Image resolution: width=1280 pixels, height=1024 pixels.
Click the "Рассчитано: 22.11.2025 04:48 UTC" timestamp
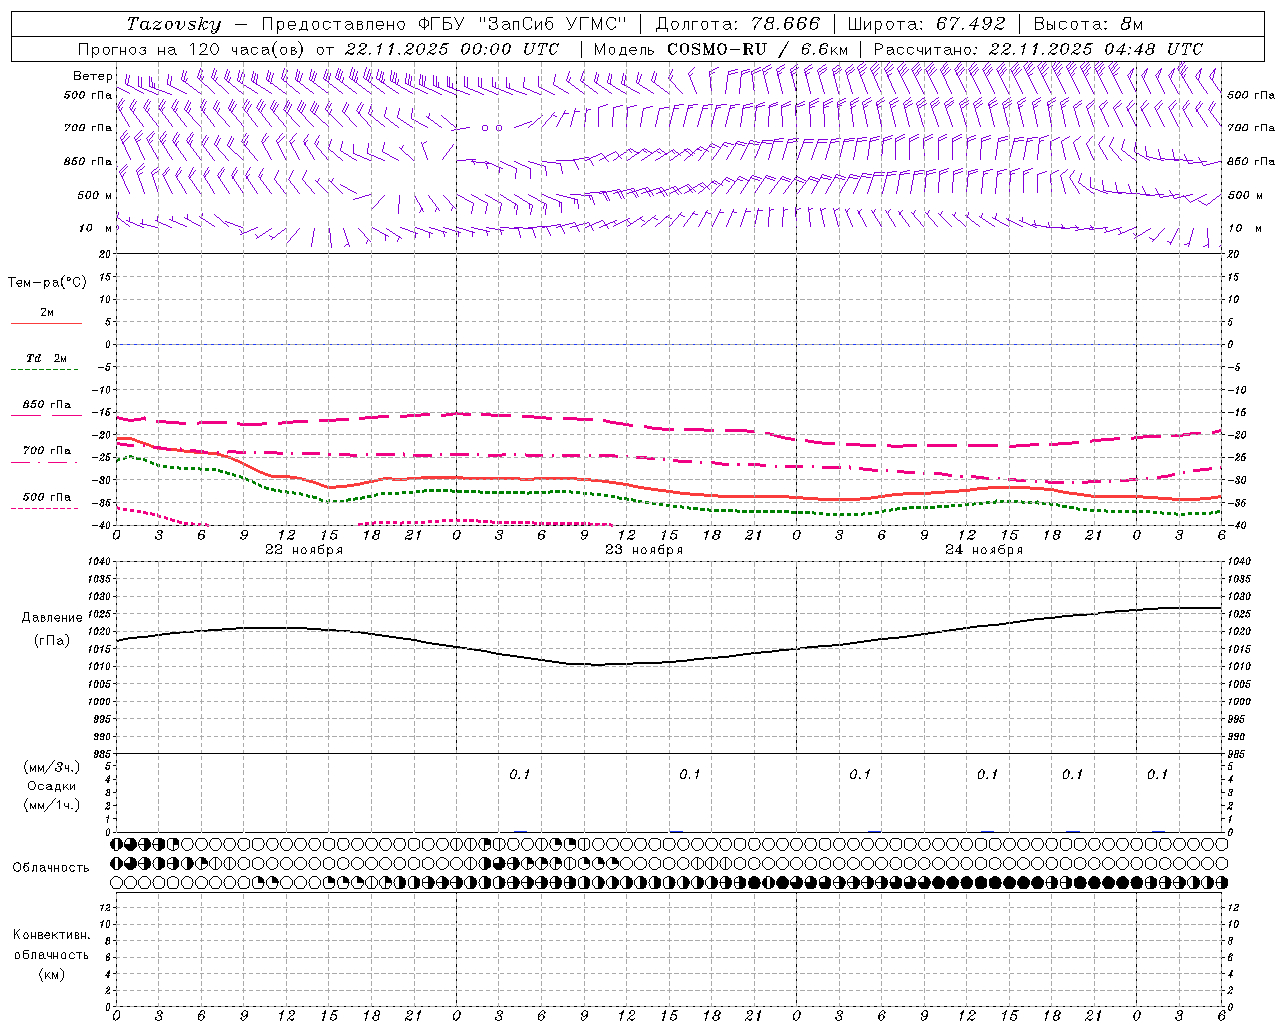point(1038,49)
